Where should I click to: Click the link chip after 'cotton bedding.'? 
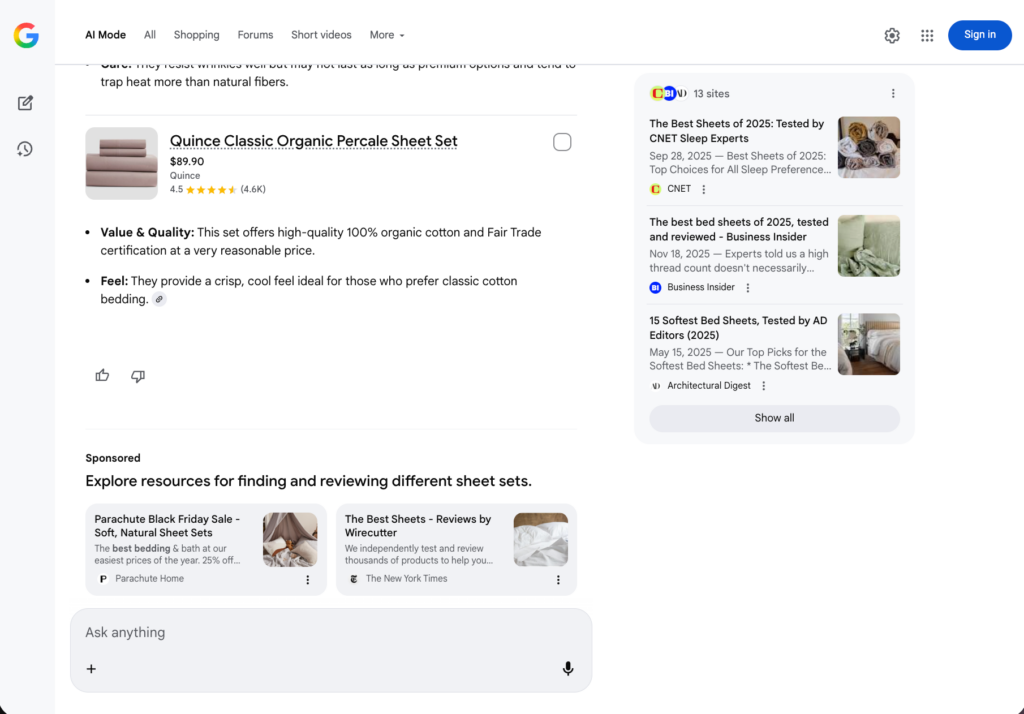(x=159, y=299)
